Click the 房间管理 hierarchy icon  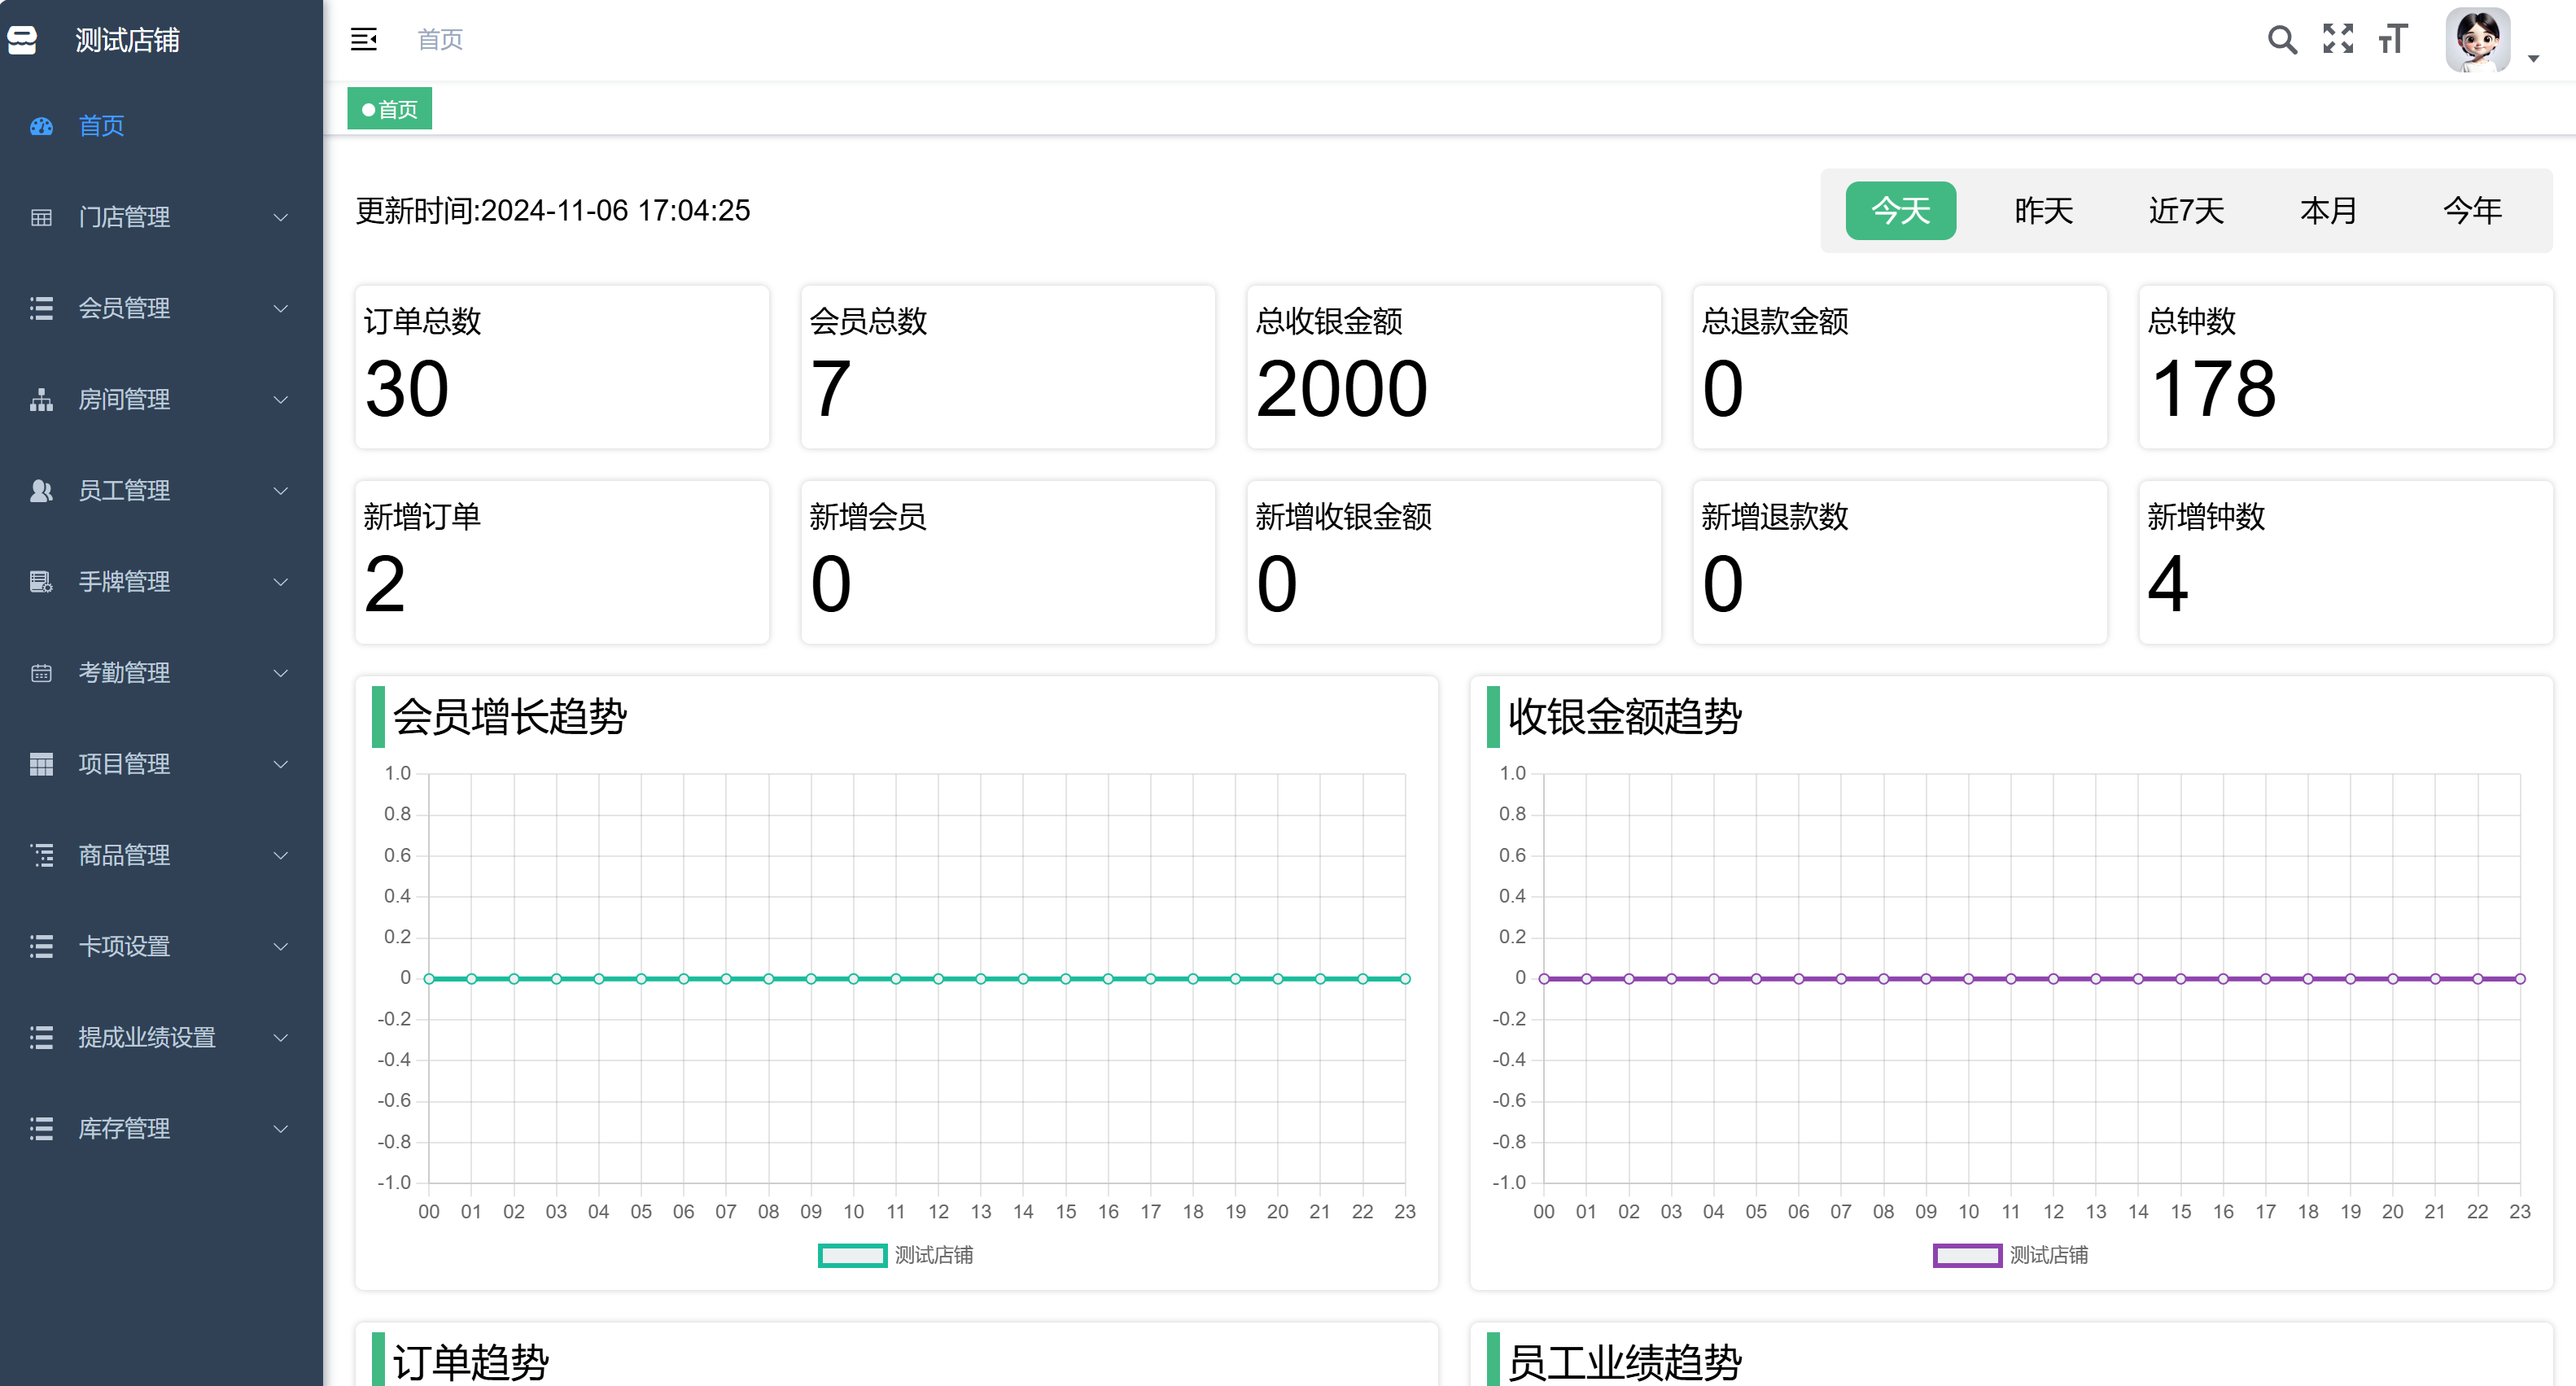[41, 399]
